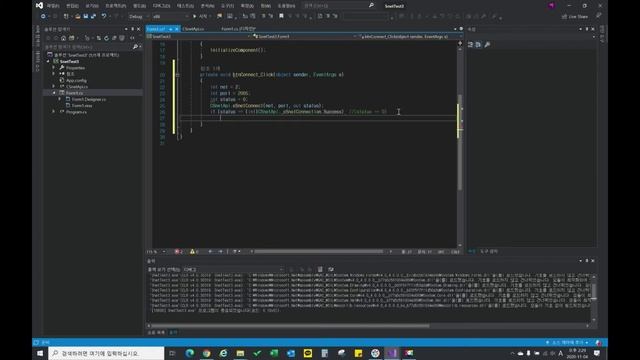Click the taskbar clock
640x360 pixels.
577,353
